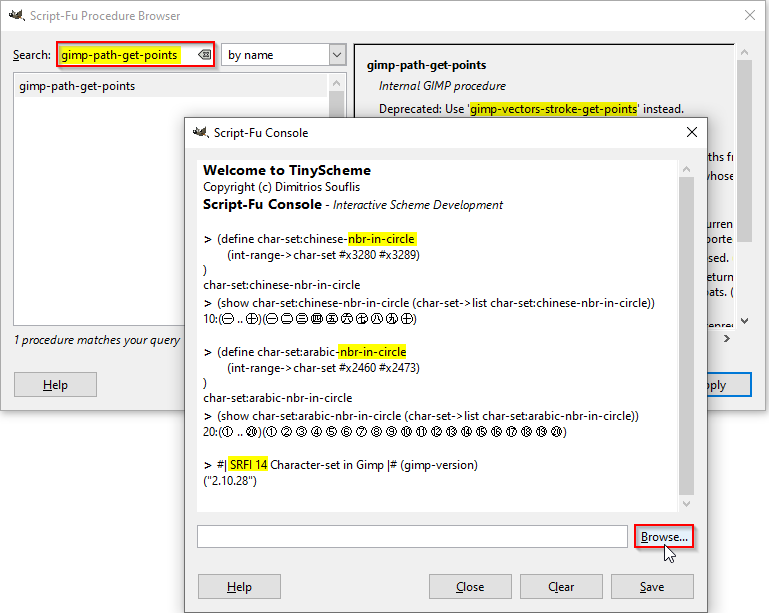
Task: Click the 'char-set:chinese-nbr-in-circle' result line
Action: pyautogui.click(x=282, y=285)
